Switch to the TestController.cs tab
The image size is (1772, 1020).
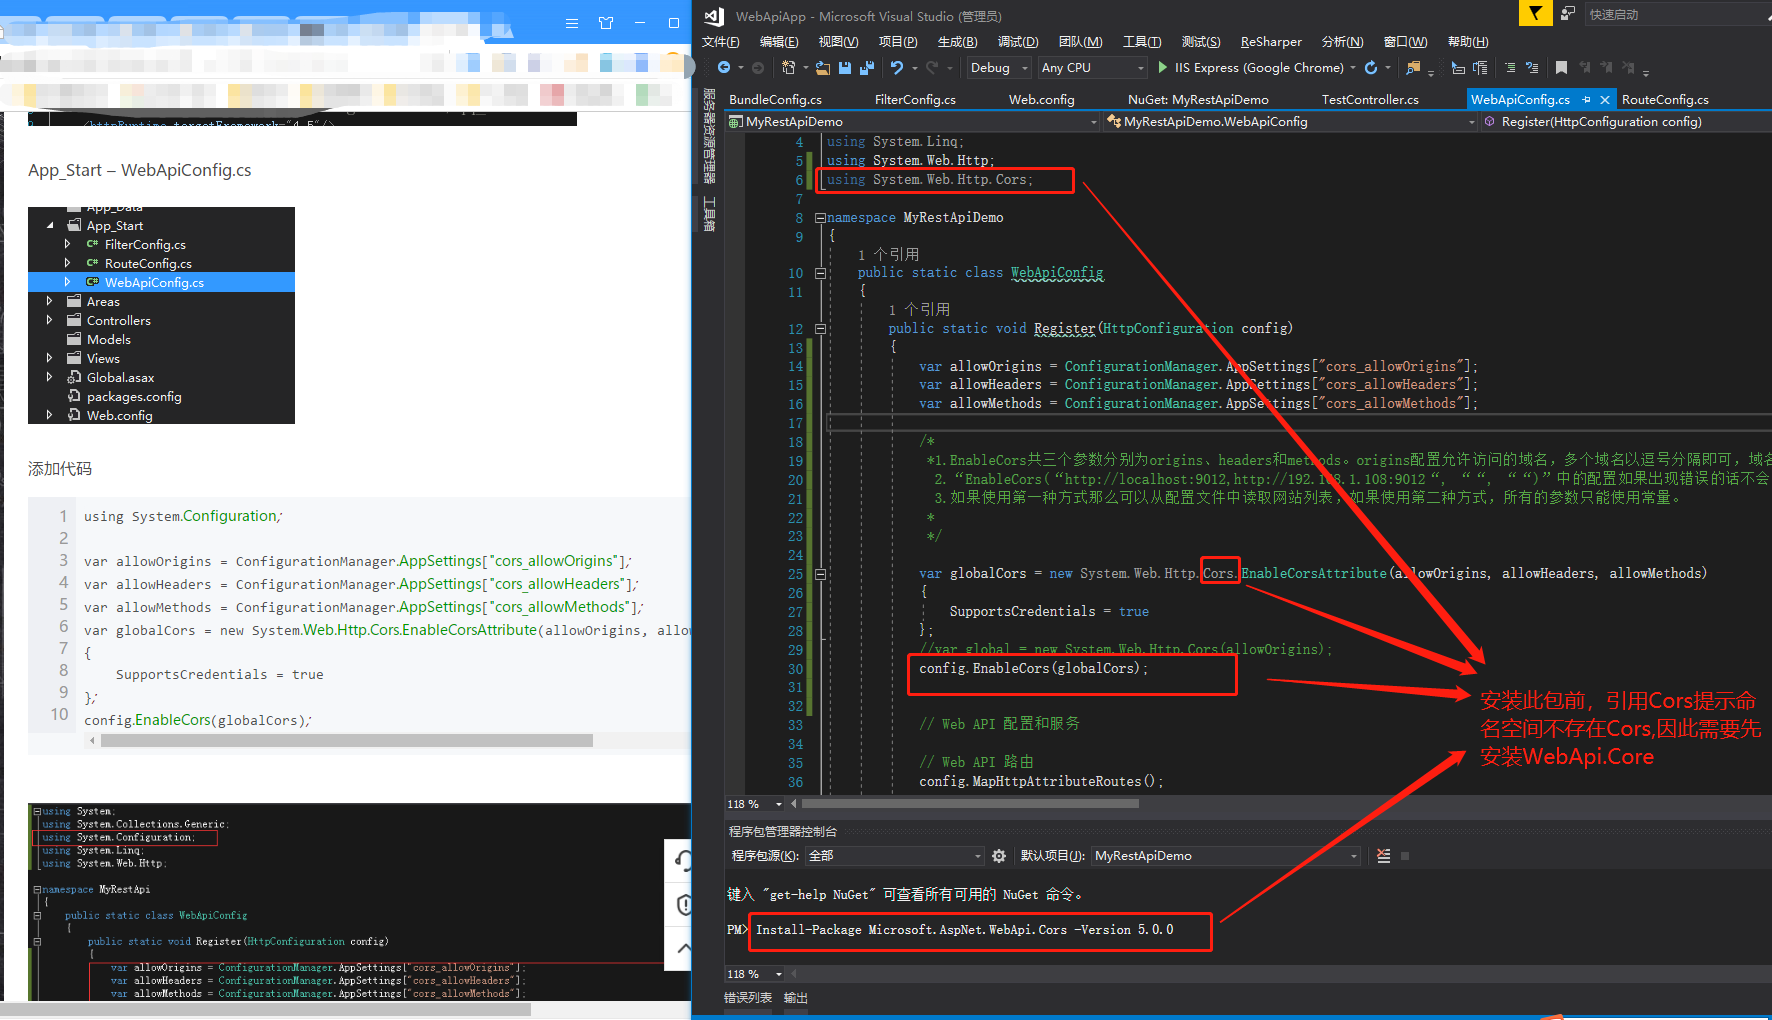pos(1370,100)
